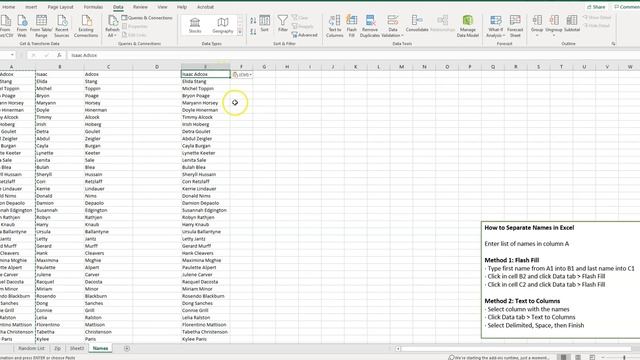Image resolution: width=640 pixels, height=360 pixels.
Task: Switch to Normal view in status bar
Action: click(563, 358)
